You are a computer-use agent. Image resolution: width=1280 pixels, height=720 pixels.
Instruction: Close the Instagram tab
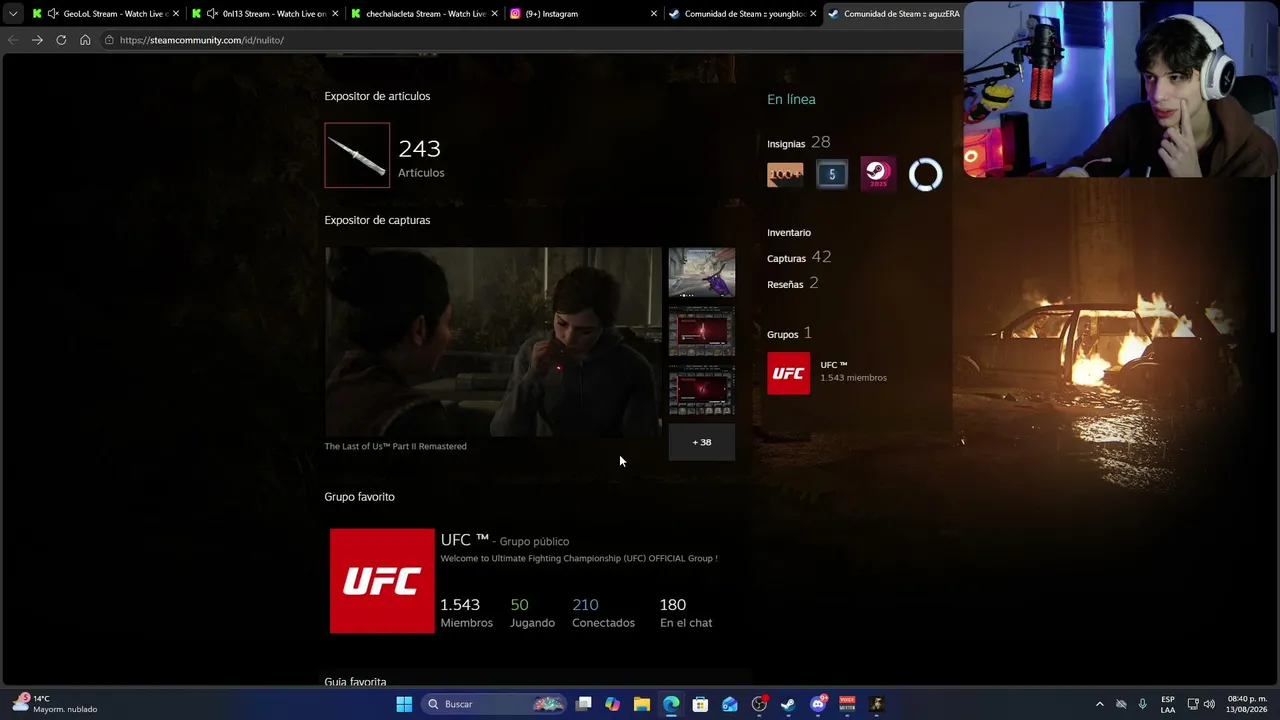[x=653, y=14]
